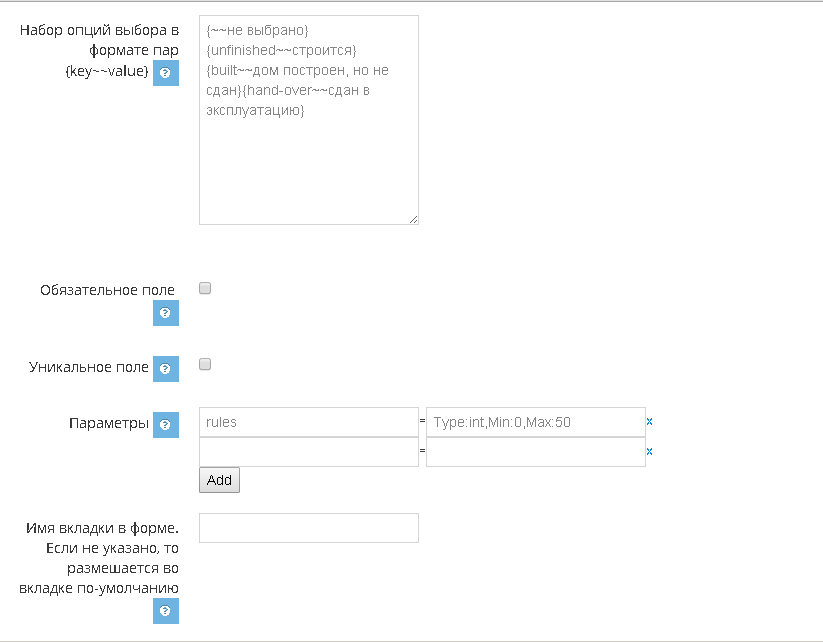Enable the Обязательное поле checkbox

[205, 288]
